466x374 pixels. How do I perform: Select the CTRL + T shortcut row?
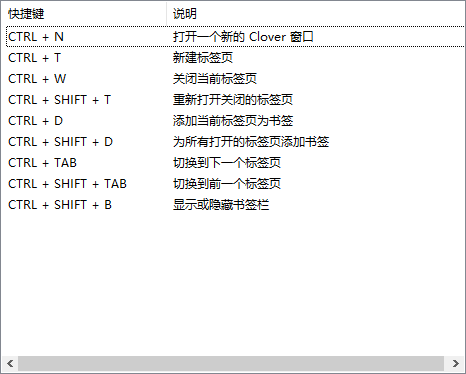click(x=235, y=58)
